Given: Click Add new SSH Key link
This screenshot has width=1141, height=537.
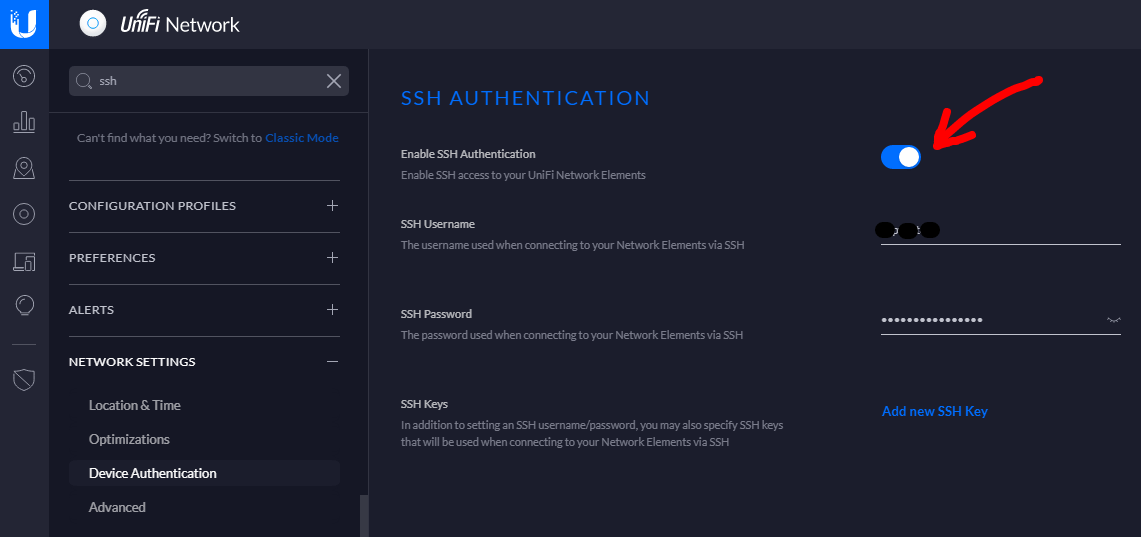Looking at the screenshot, I should click(x=934, y=411).
